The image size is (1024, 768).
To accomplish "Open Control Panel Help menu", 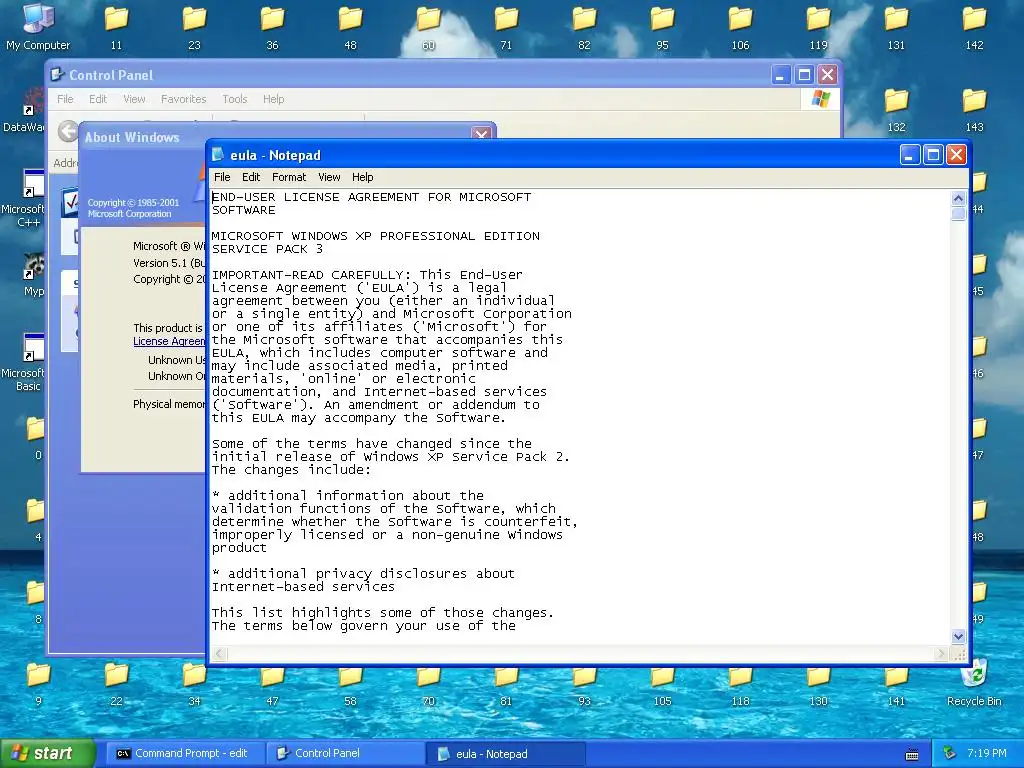I will click(274, 99).
